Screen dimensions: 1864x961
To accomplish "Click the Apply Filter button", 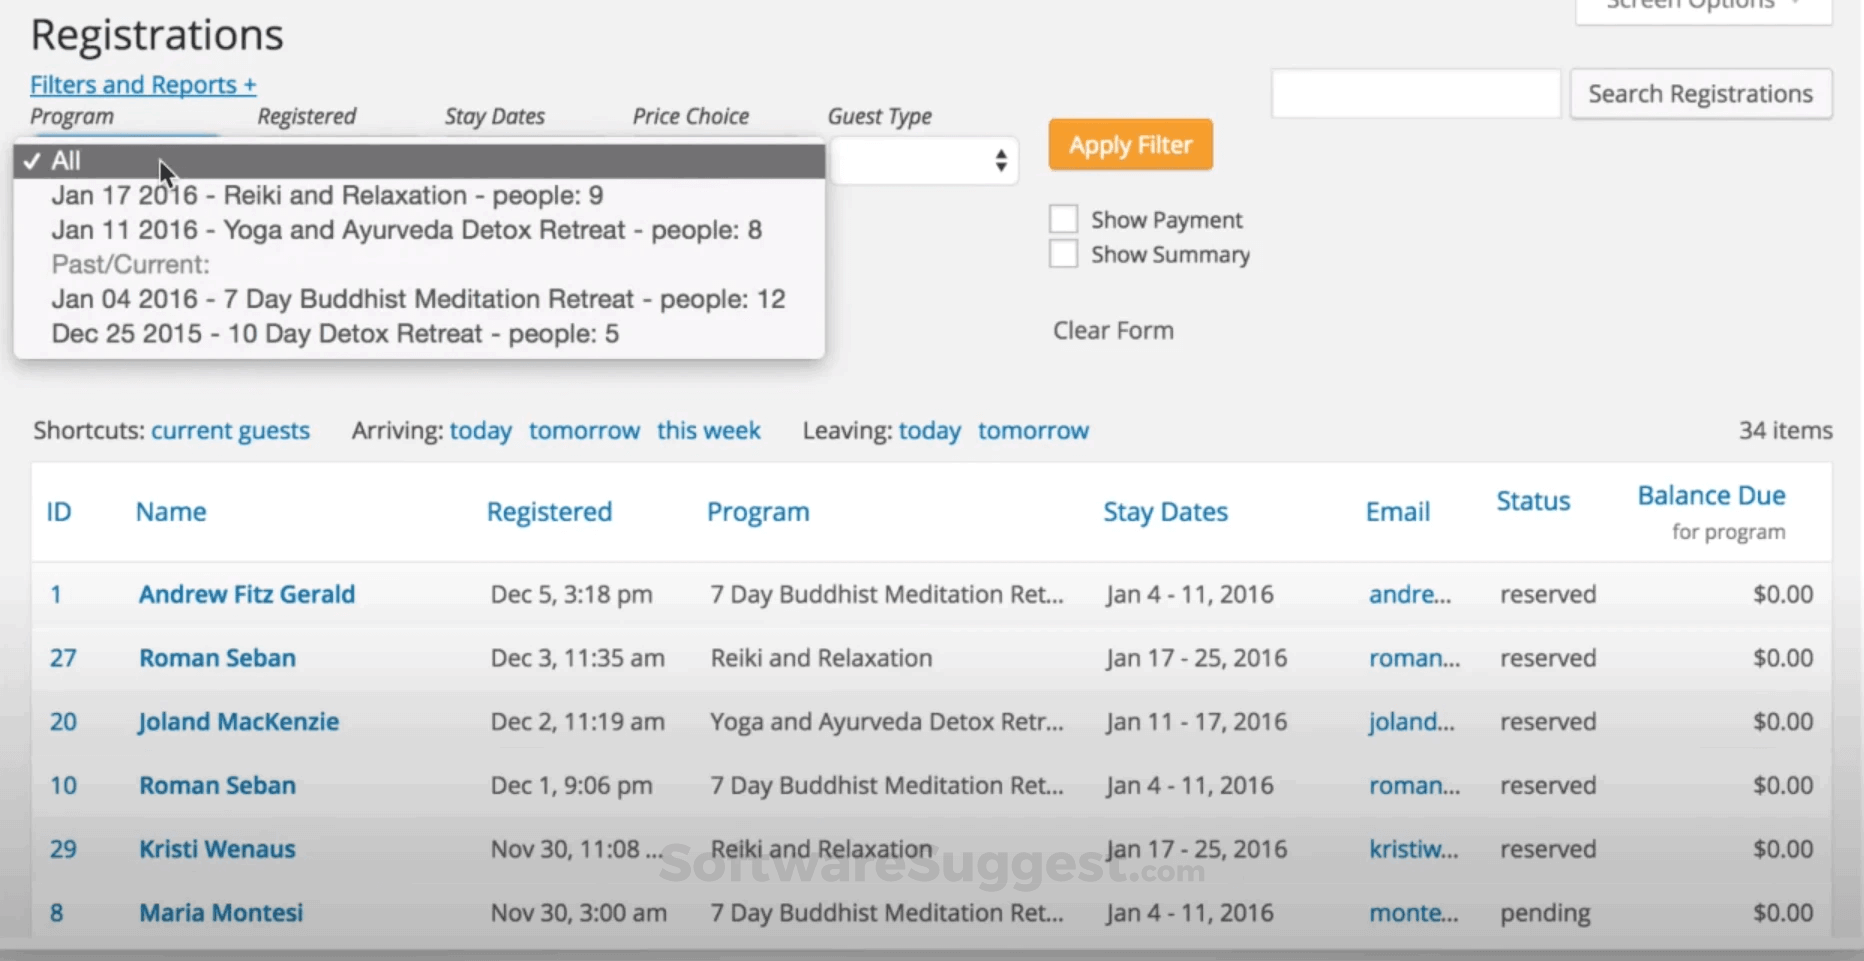I will [x=1129, y=144].
